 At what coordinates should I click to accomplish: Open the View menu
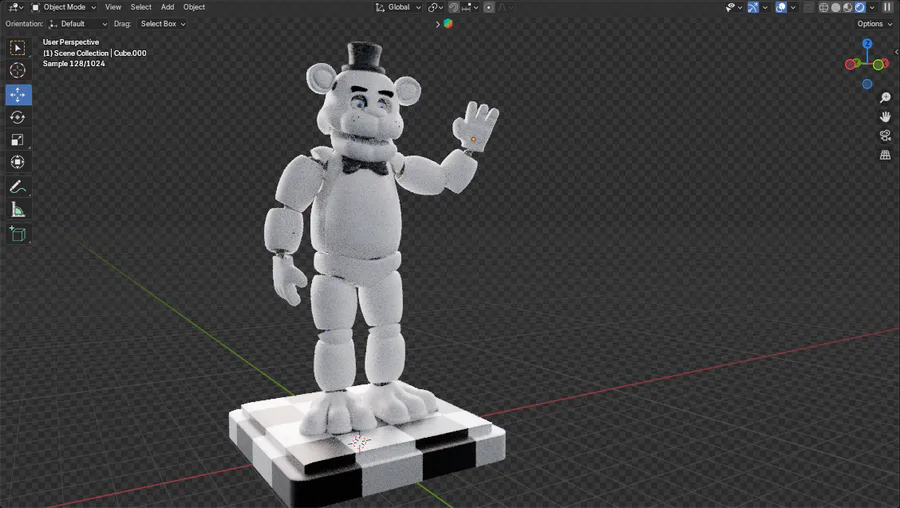click(113, 7)
